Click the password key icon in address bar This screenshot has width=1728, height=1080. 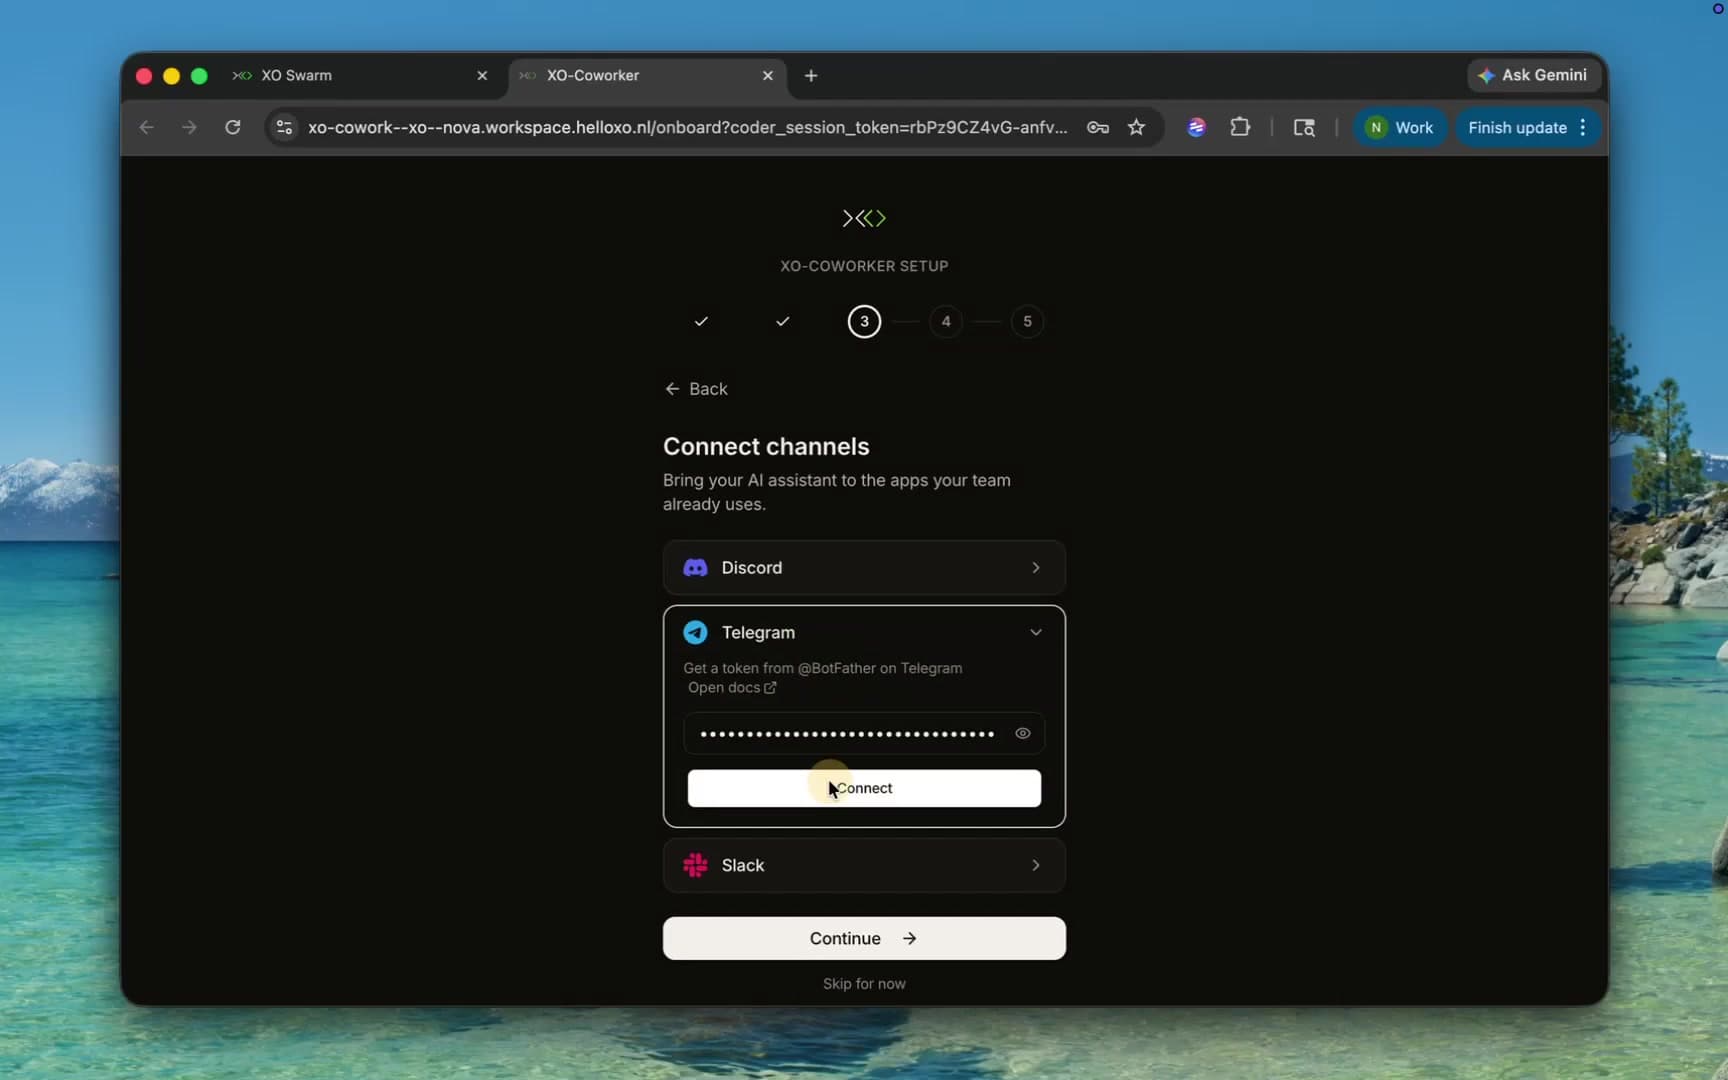[1098, 127]
